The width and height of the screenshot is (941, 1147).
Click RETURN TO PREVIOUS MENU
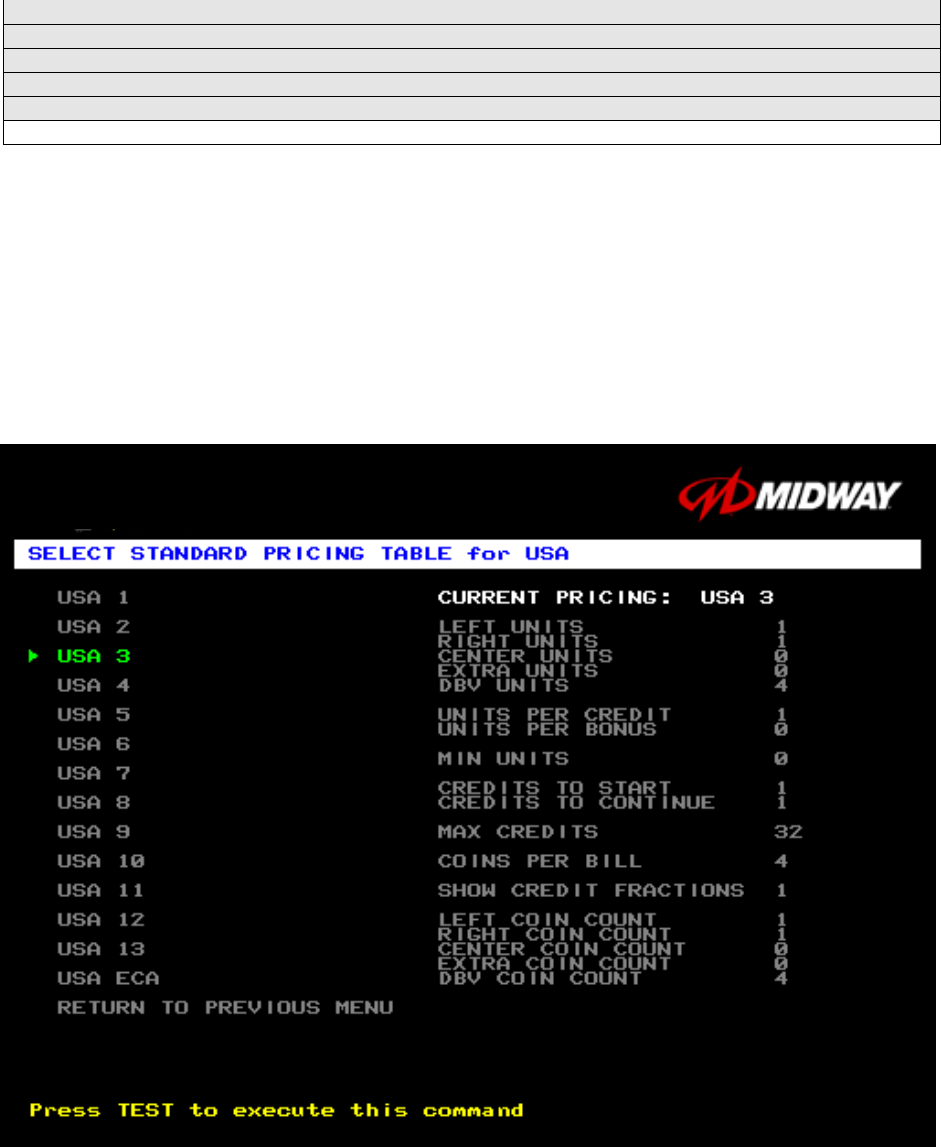(x=225, y=1007)
